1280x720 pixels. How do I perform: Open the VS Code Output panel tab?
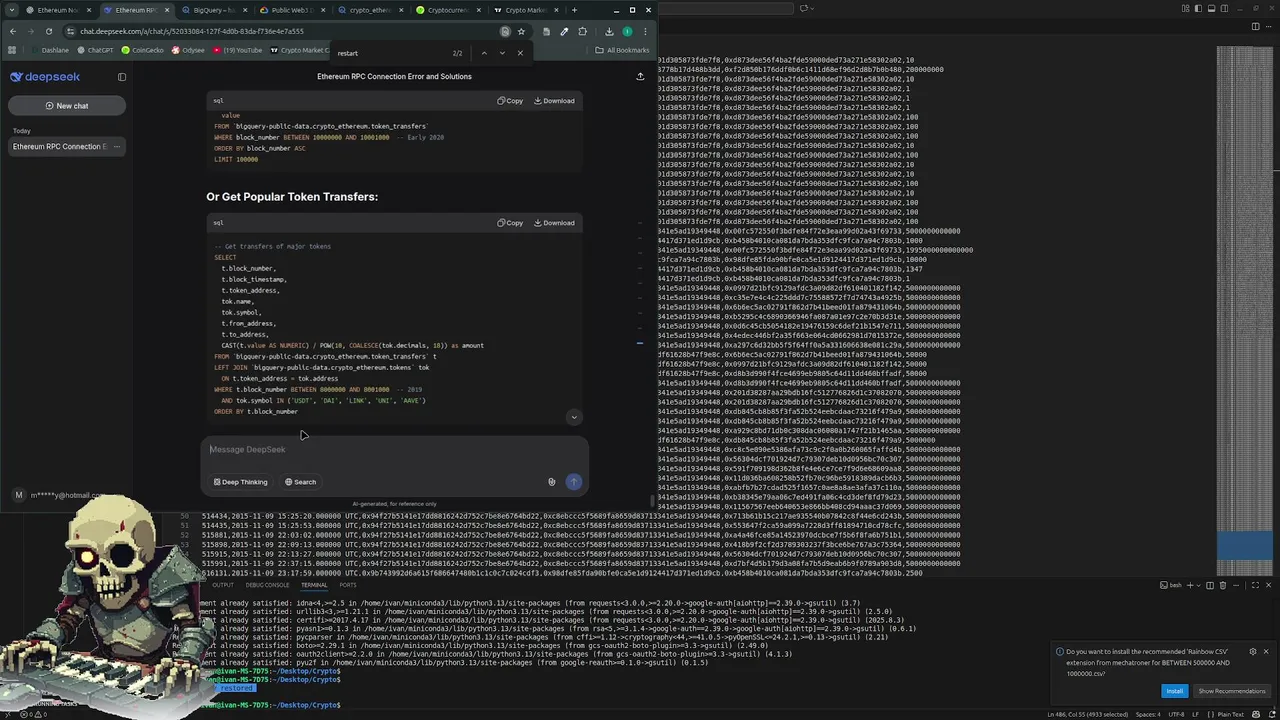point(223,585)
